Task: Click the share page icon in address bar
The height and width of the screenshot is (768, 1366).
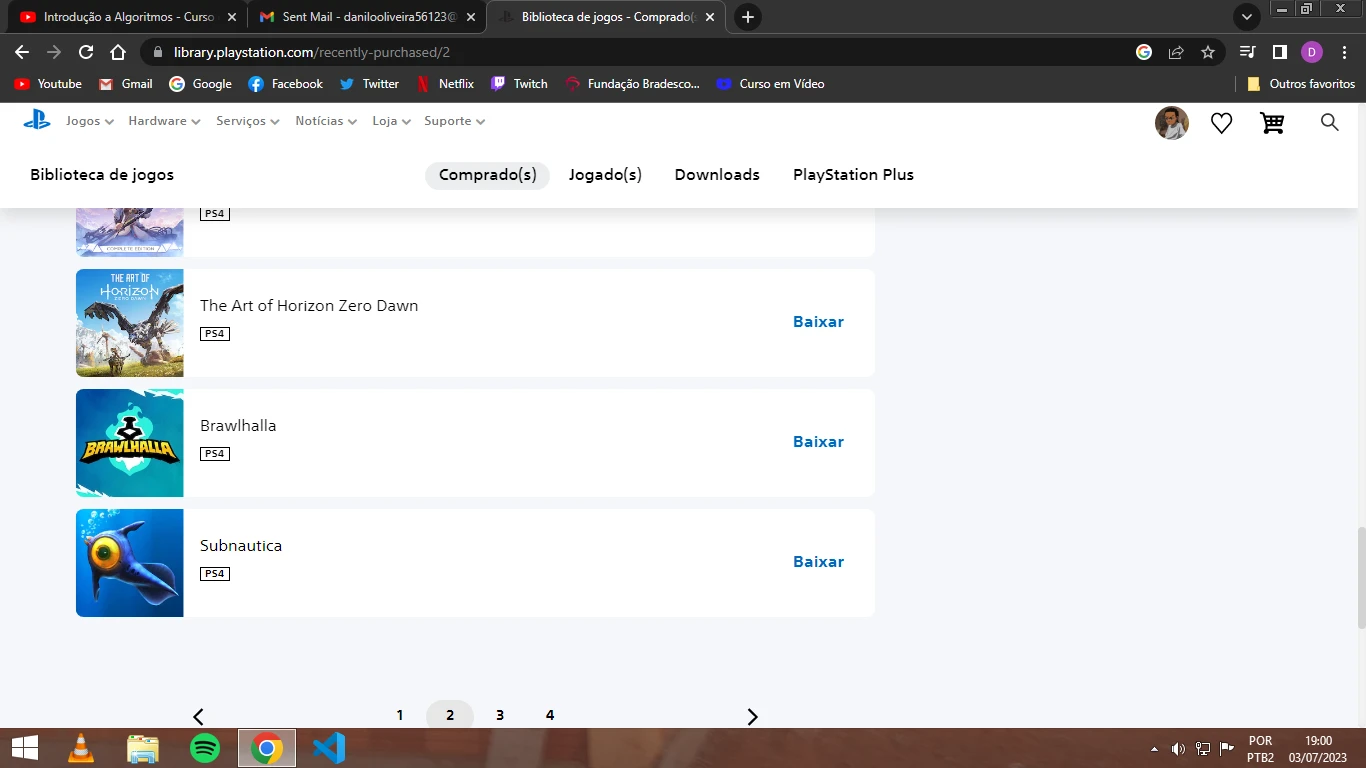Action: 1176,52
